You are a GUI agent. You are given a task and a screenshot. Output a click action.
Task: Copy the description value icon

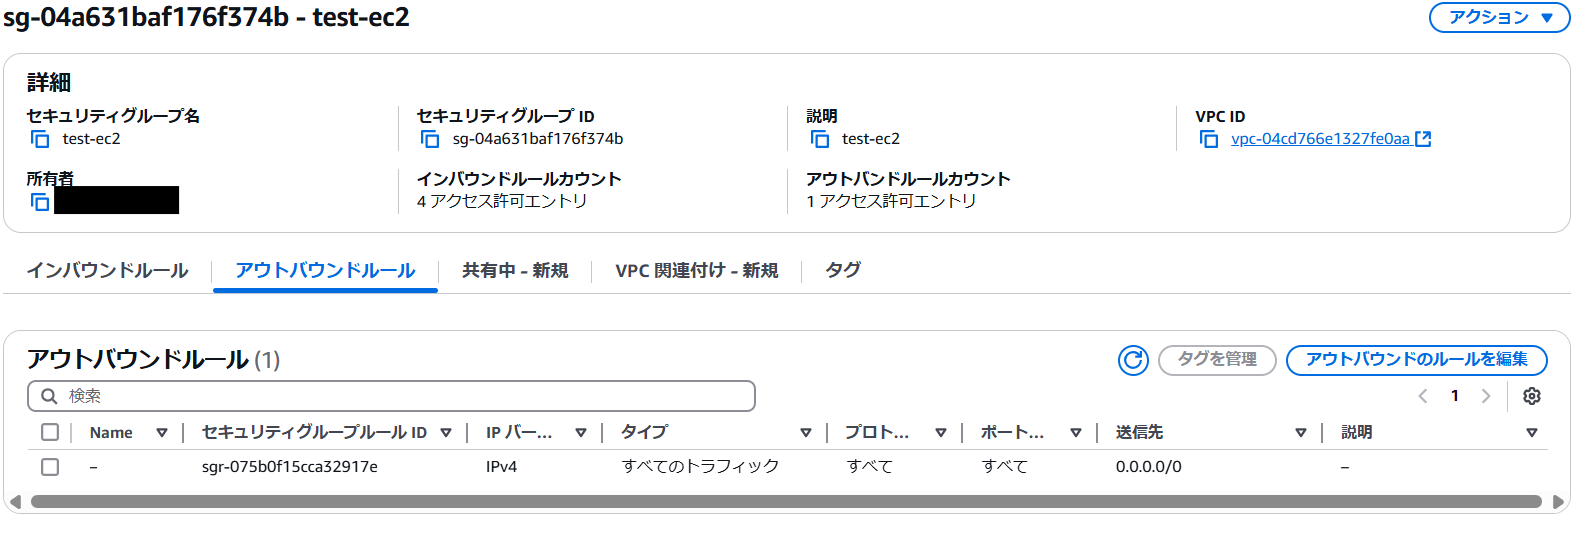(820, 139)
